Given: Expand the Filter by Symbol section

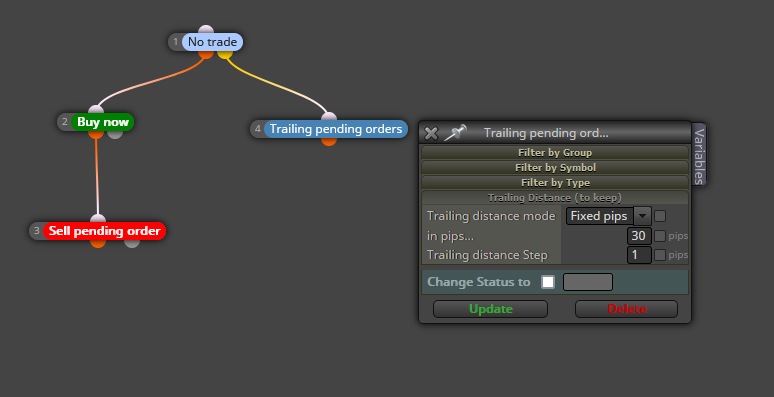Looking at the screenshot, I should tap(555, 167).
